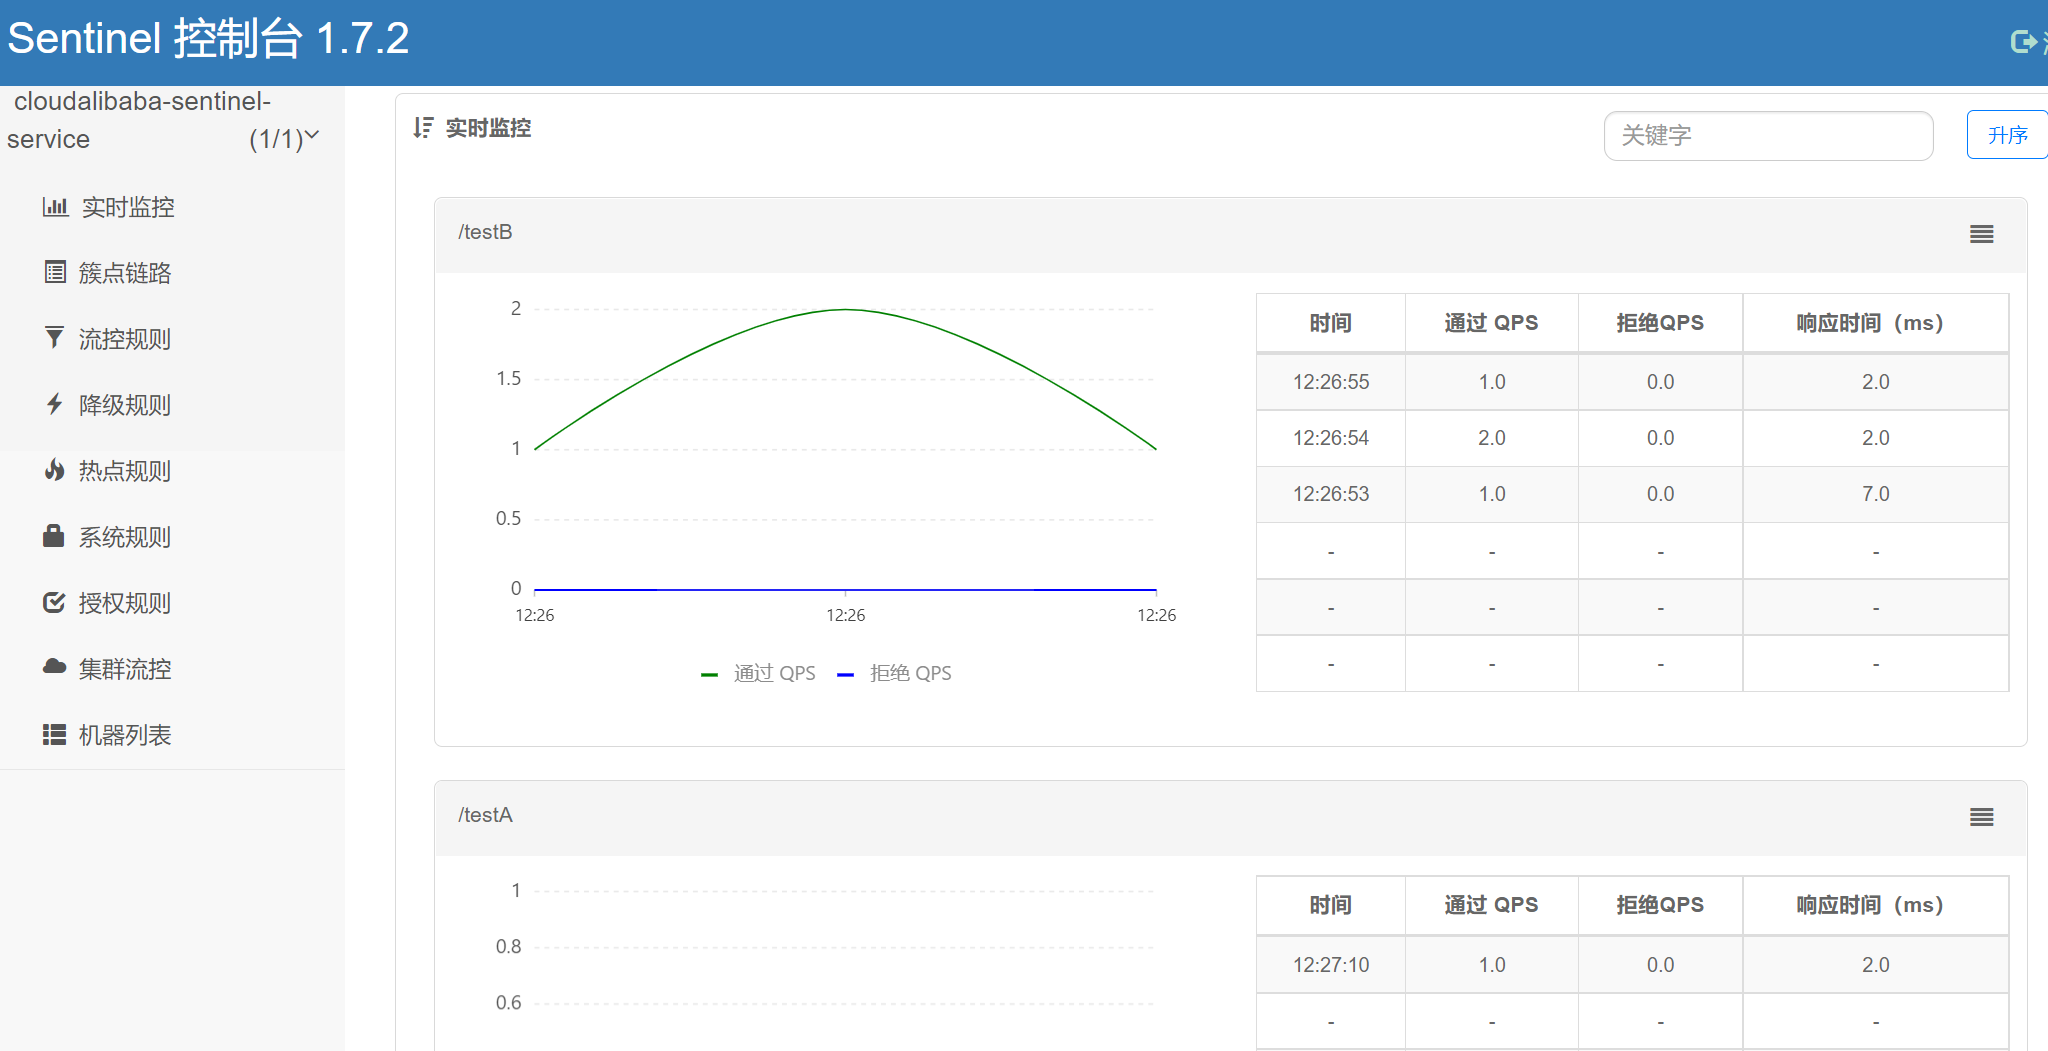Select 热点规则 menu entry
Screen dimensions: 2048x1051
point(125,471)
